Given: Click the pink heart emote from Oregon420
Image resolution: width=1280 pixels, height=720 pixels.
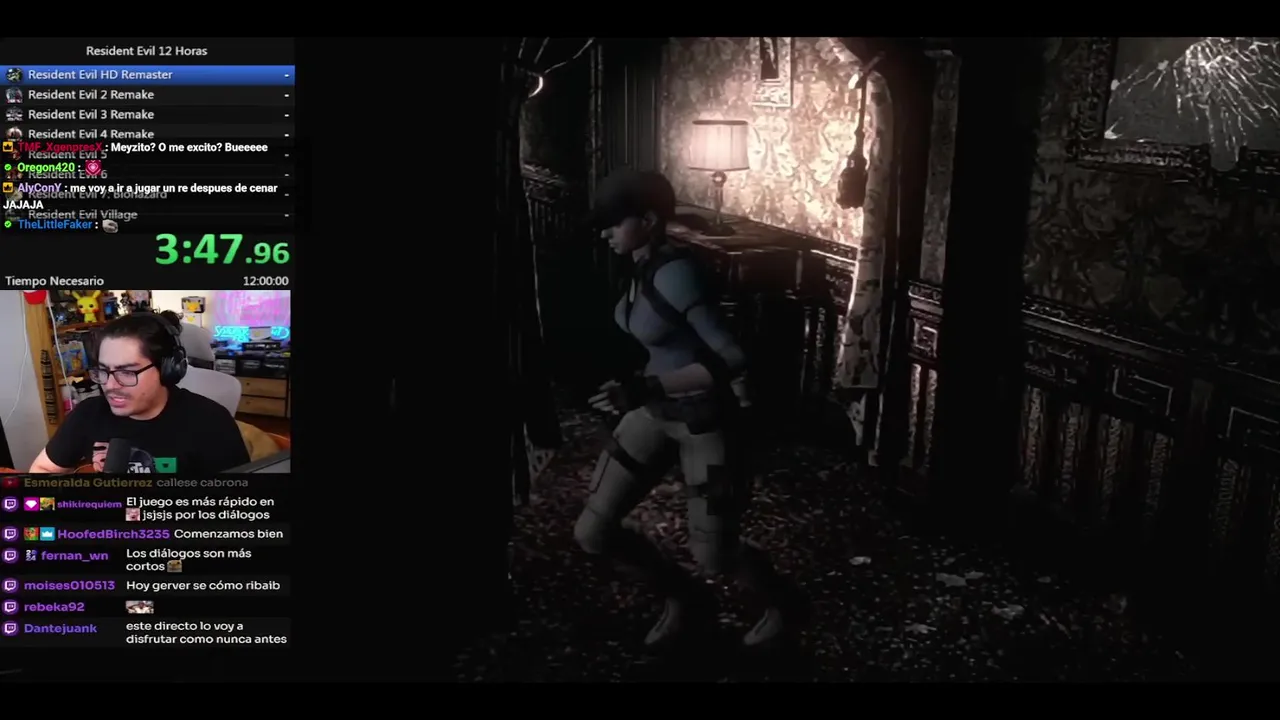Looking at the screenshot, I should pyautogui.click(x=93, y=168).
